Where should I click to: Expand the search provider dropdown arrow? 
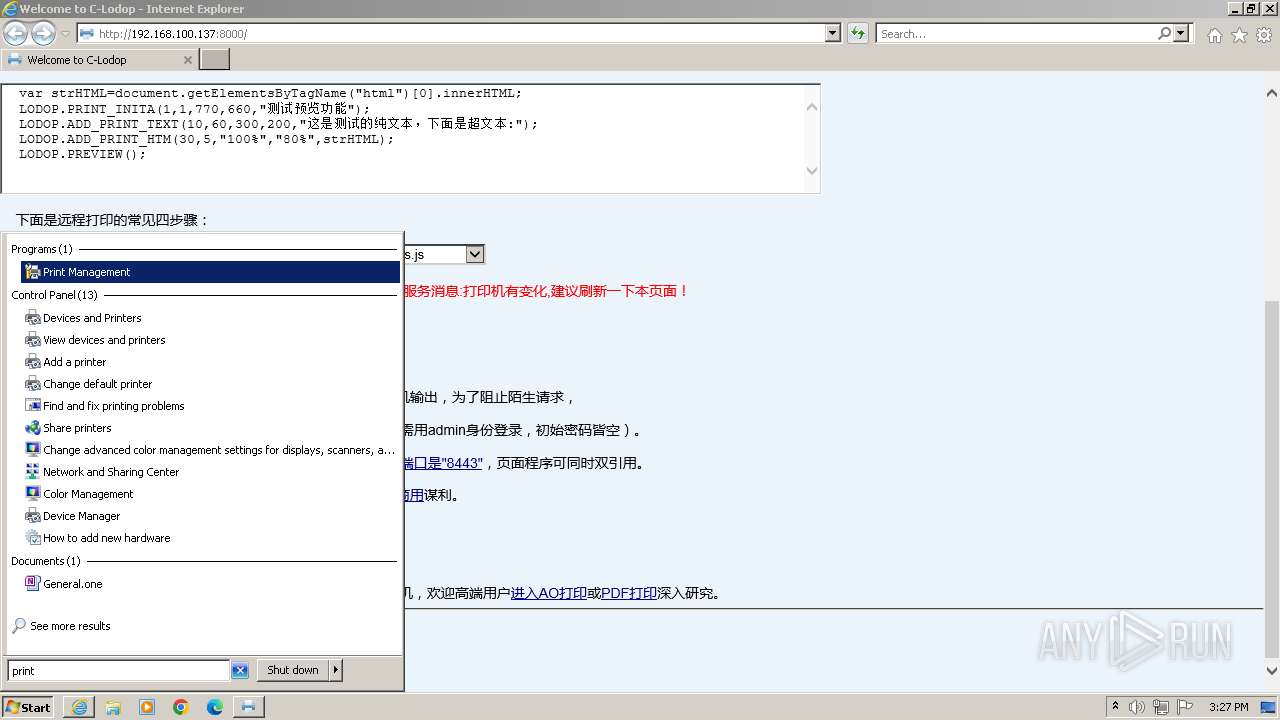pyautogui.click(x=1182, y=34)
